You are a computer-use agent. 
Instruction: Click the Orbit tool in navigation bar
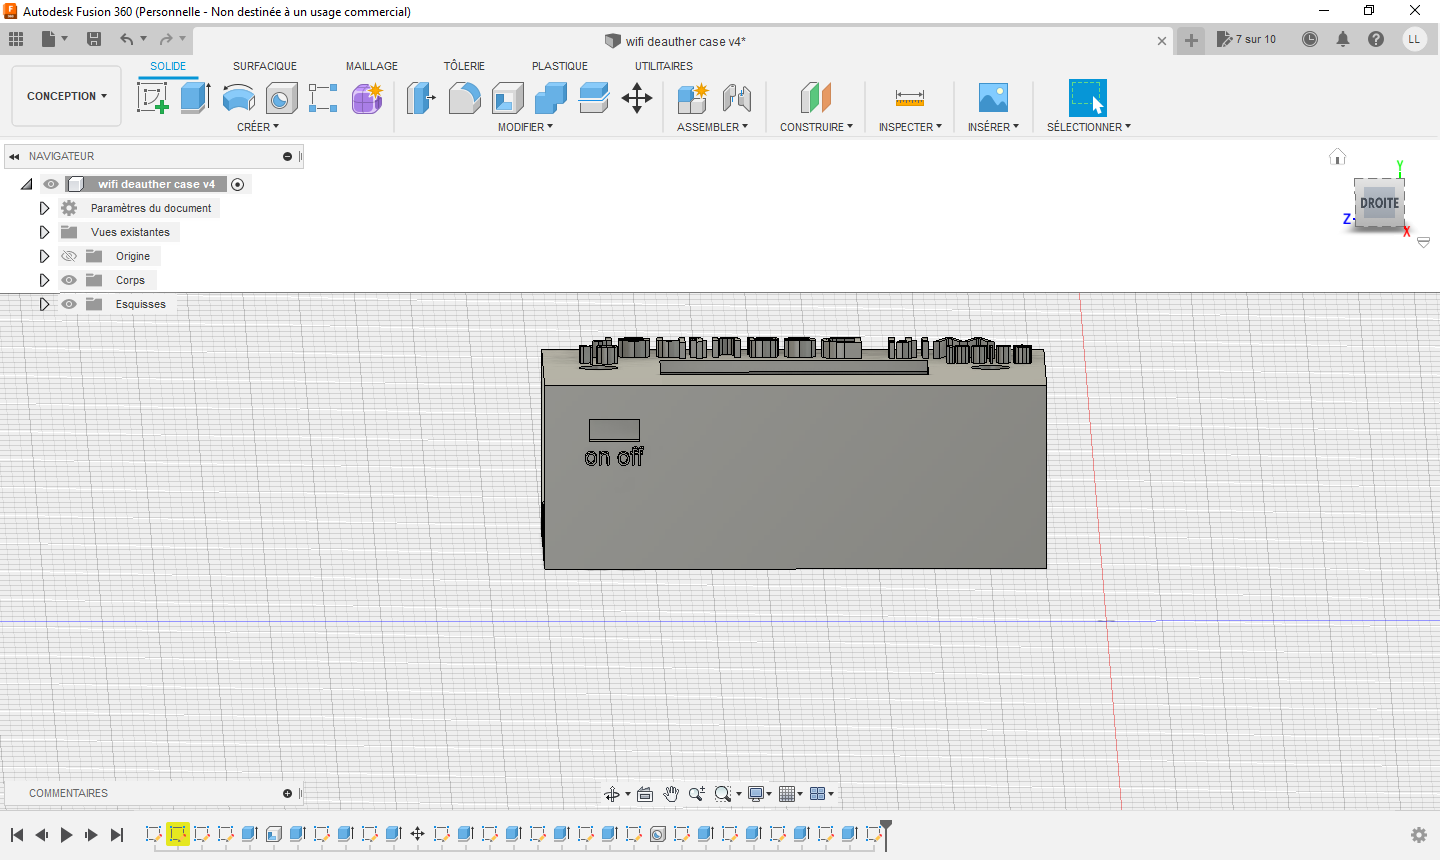point(612,794)
